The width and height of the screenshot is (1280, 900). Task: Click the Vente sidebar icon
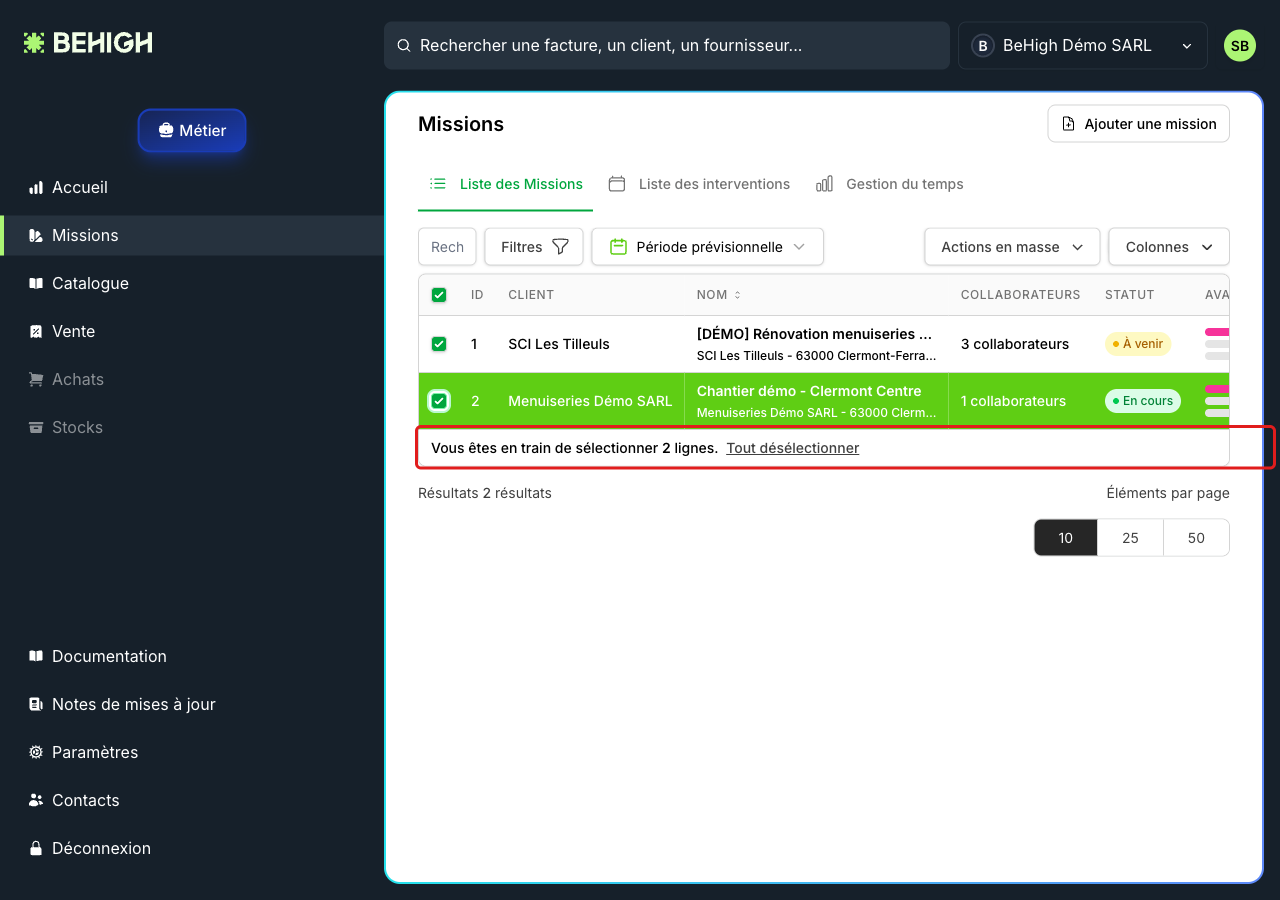coord(36,331)
